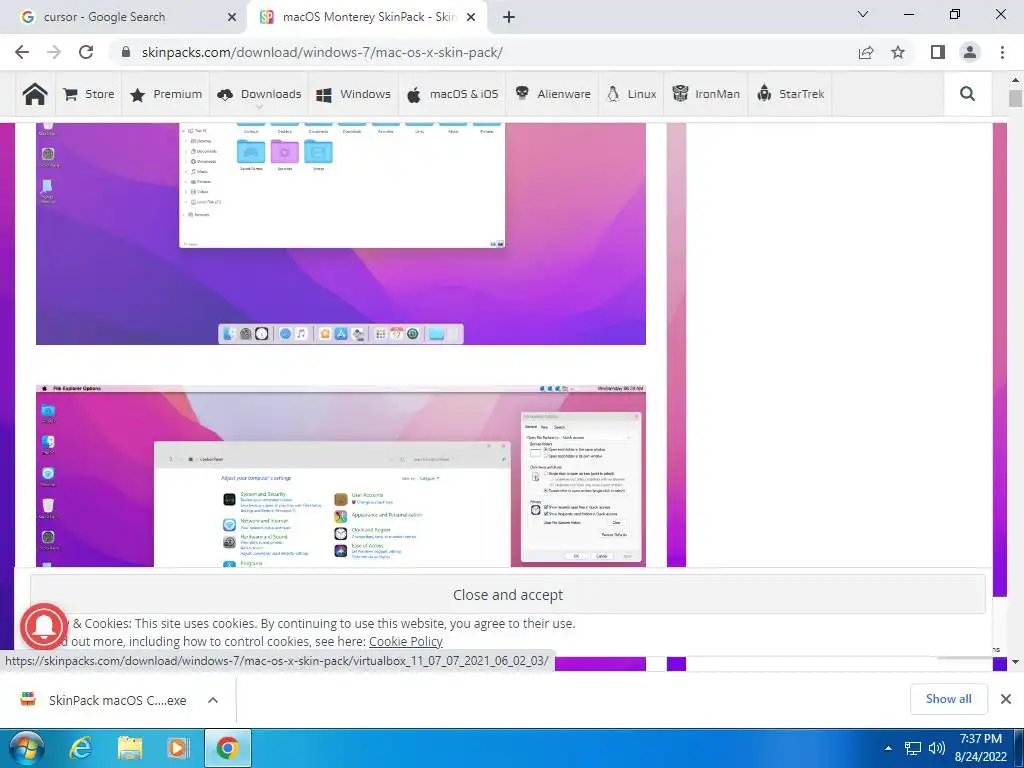Image resolution: width=1024 pixels, height=768 pixels.
Task: Open the SkinPacks home icon
Action: tap(35, 94)
